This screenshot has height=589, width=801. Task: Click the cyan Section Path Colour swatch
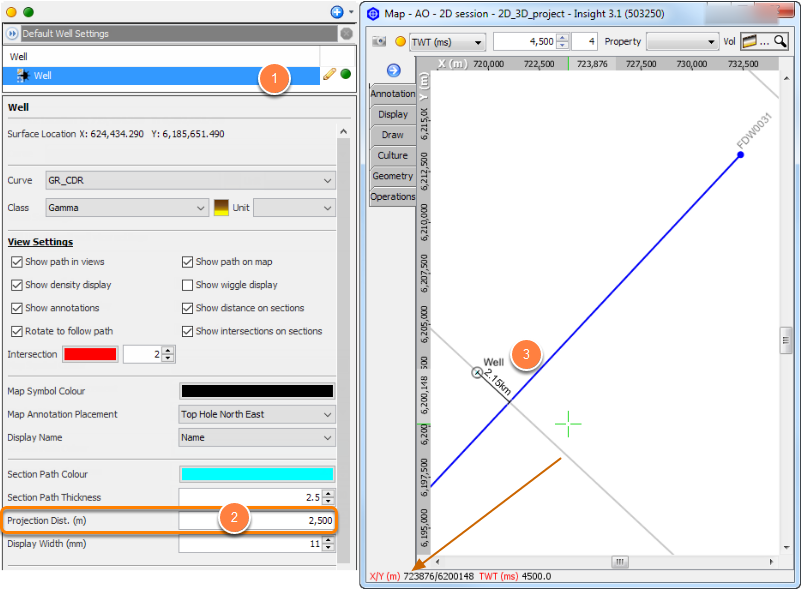click(x=257, y=474)
